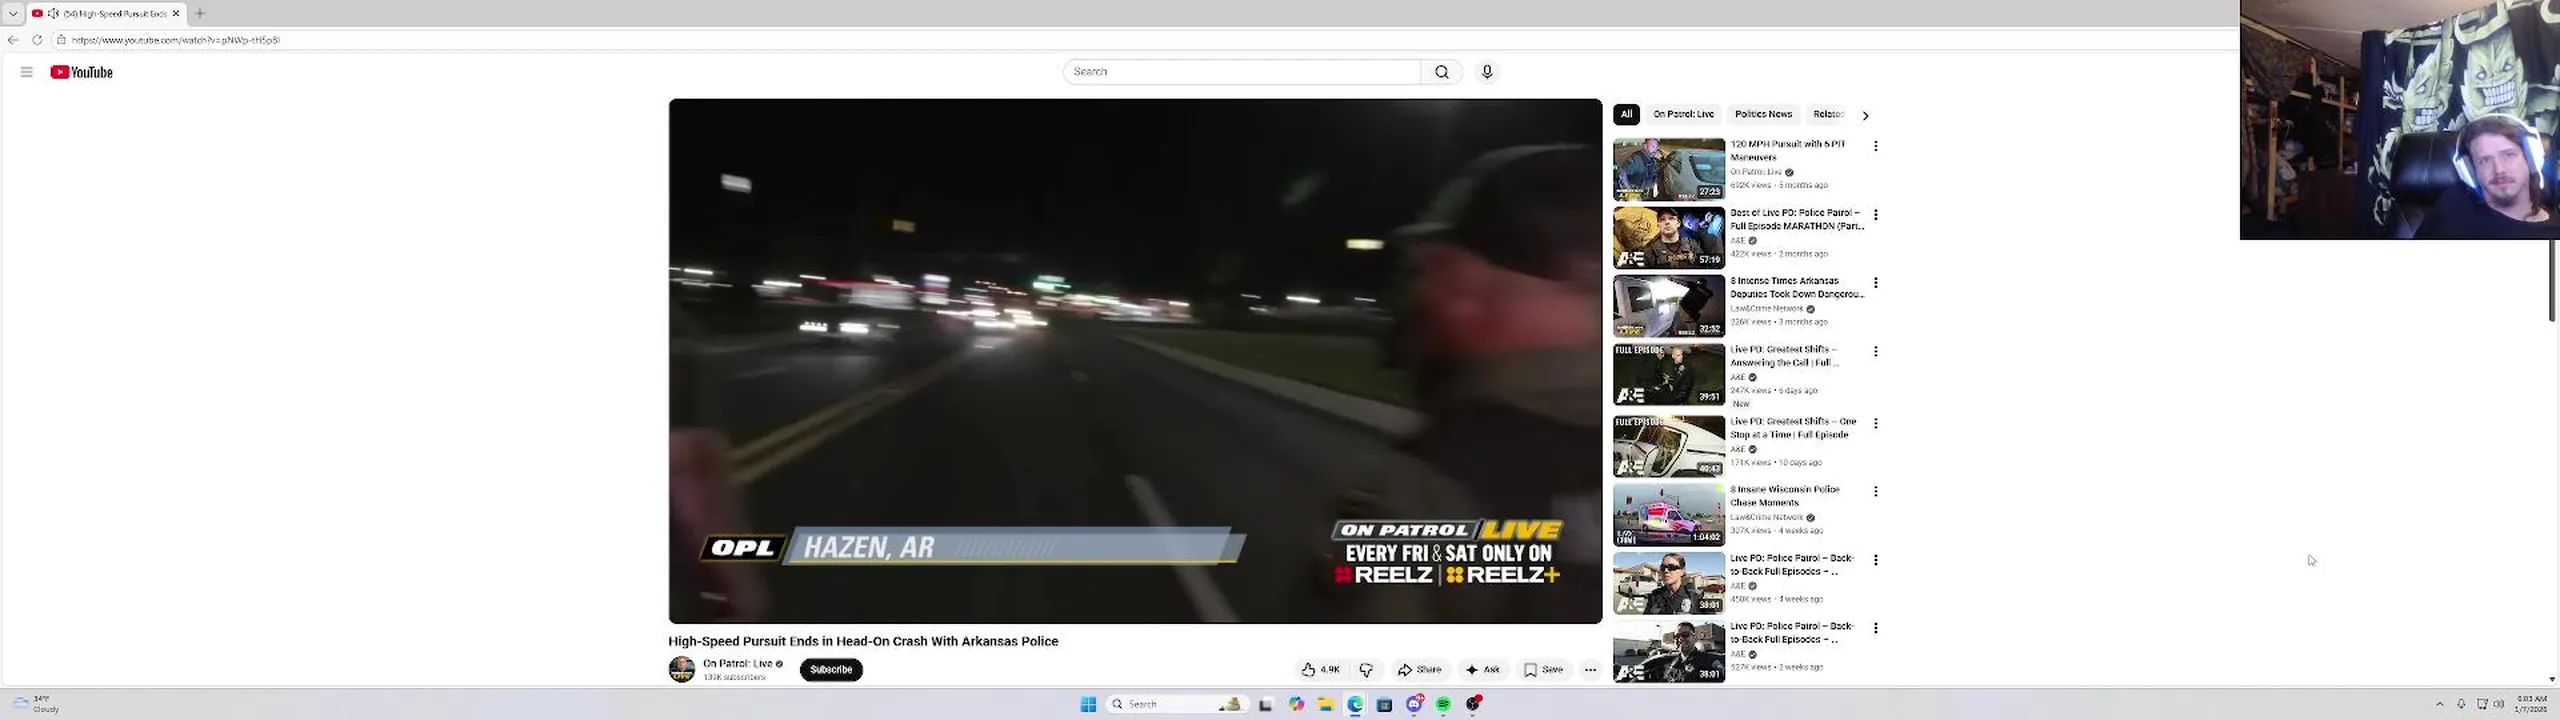The width and height of the screenshot is (2560, 720).
Task: Open options for 120 MPH Pursuit video
Action: point(1875,146)
